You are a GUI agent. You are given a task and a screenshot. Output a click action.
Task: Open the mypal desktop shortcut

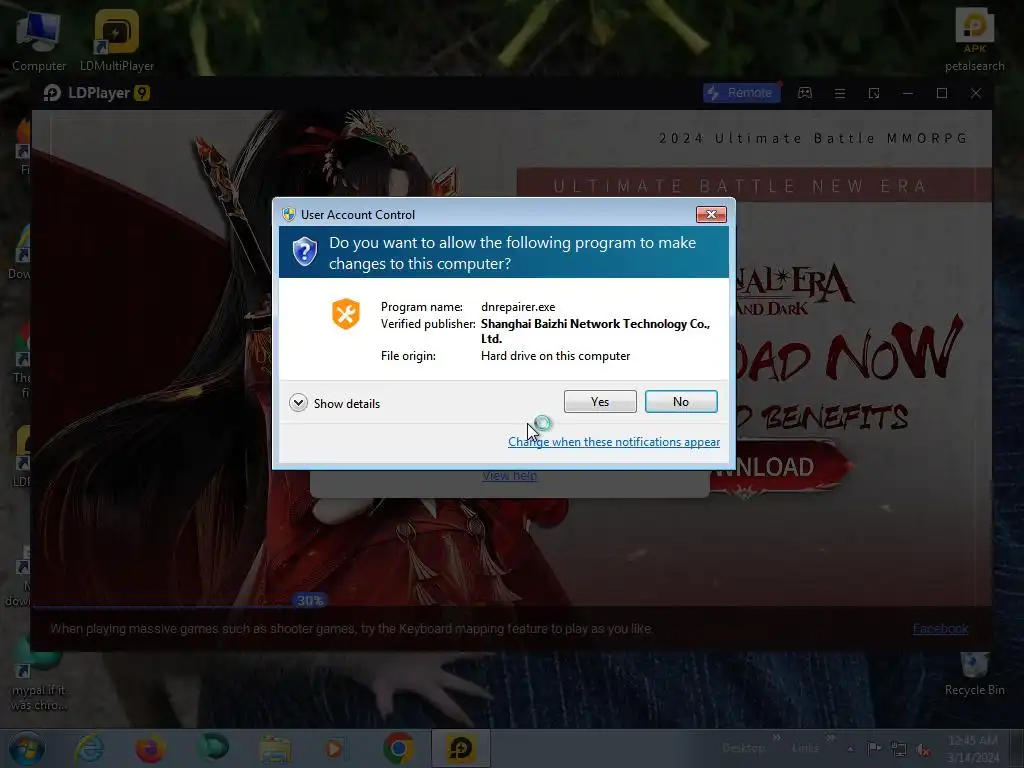tap(39, 676)
